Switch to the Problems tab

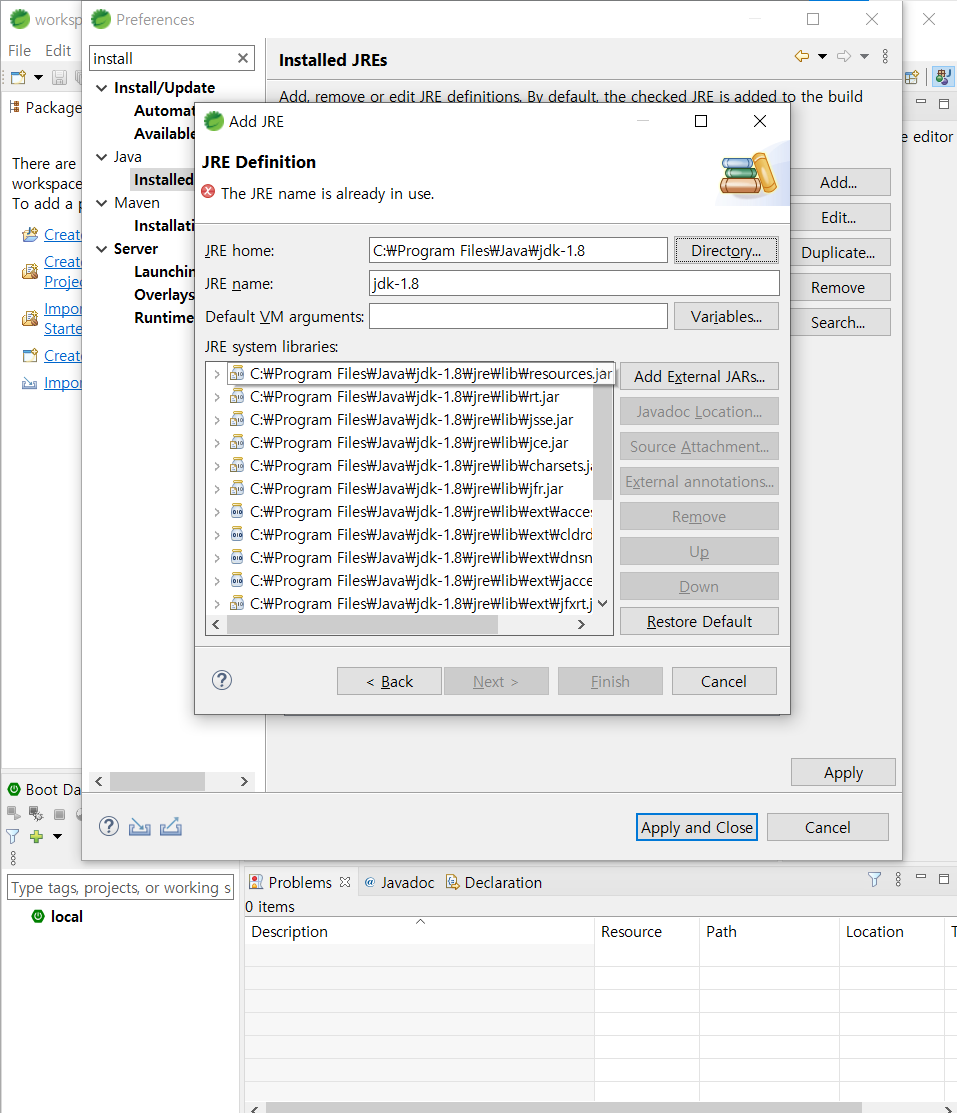[299, 882]
